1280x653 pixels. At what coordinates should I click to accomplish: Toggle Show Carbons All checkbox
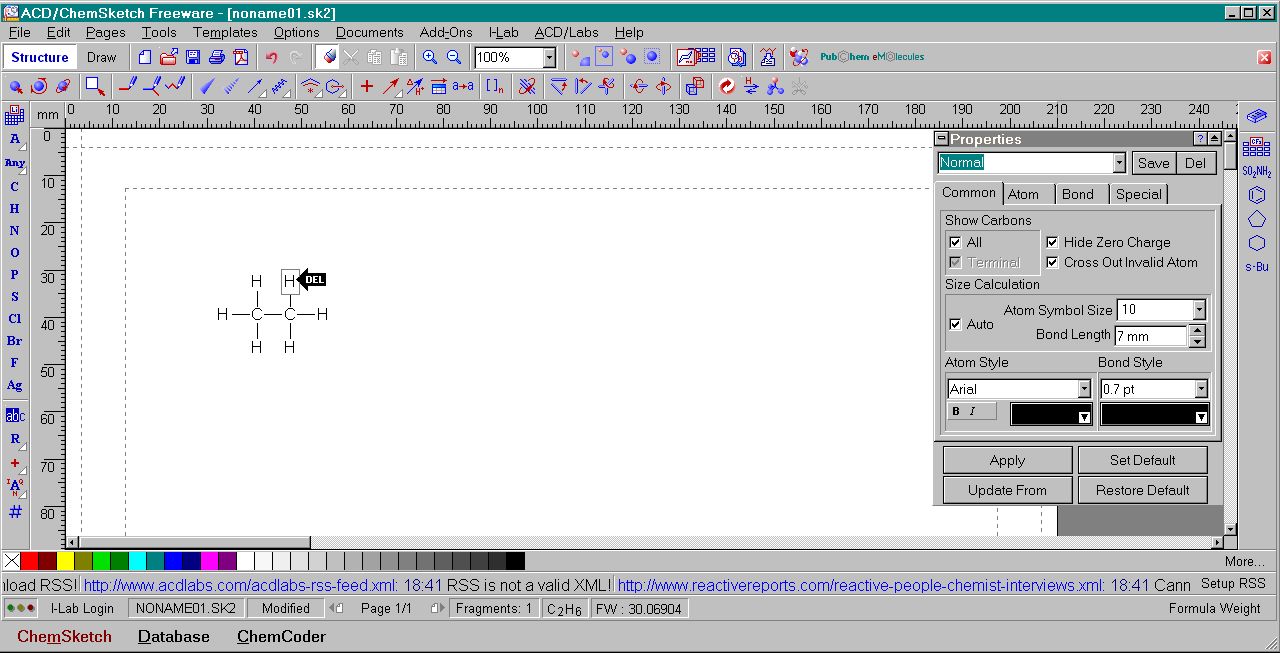(955, 242)
